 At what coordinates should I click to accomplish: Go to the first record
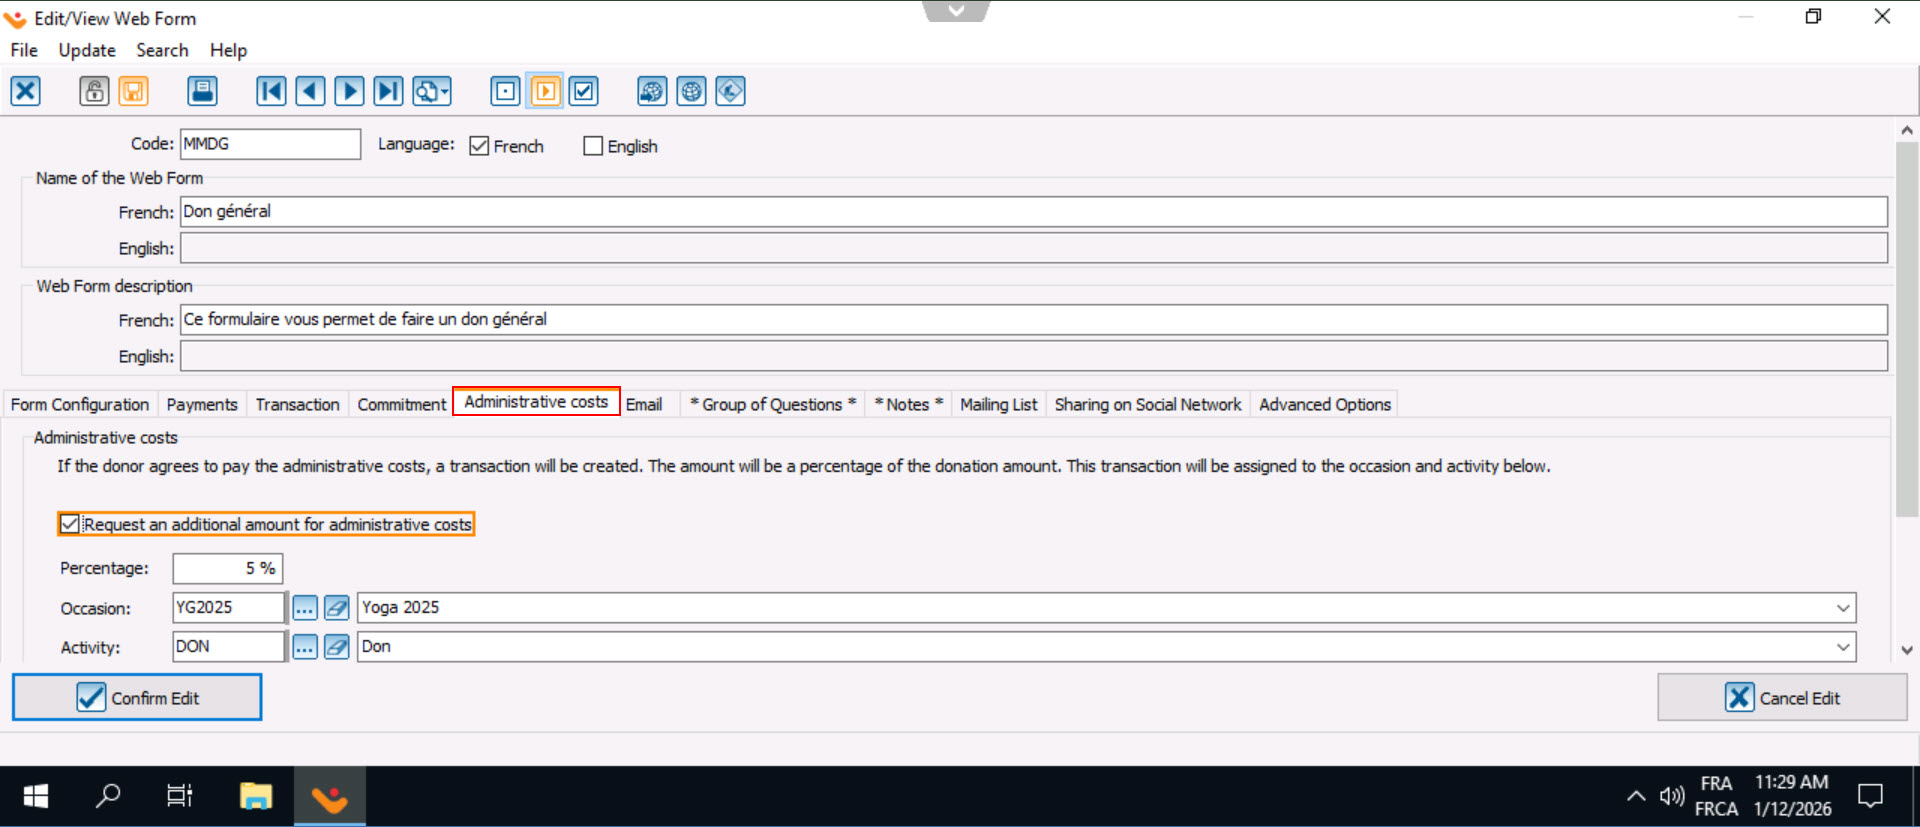coord(271,91)
